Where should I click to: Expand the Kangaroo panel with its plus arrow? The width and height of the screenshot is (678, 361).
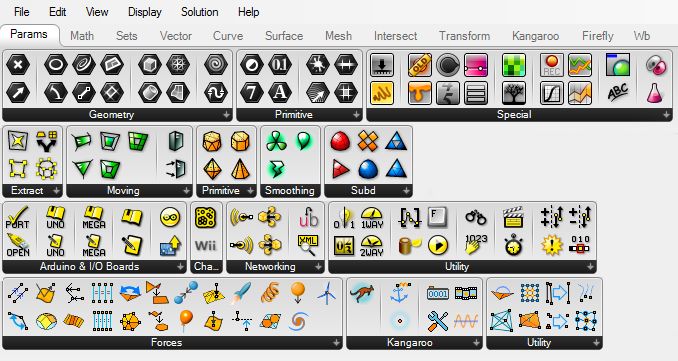(476, 343)
